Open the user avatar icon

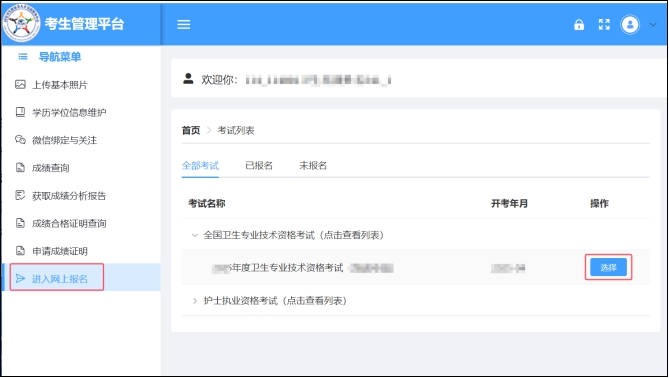[630, 24]
